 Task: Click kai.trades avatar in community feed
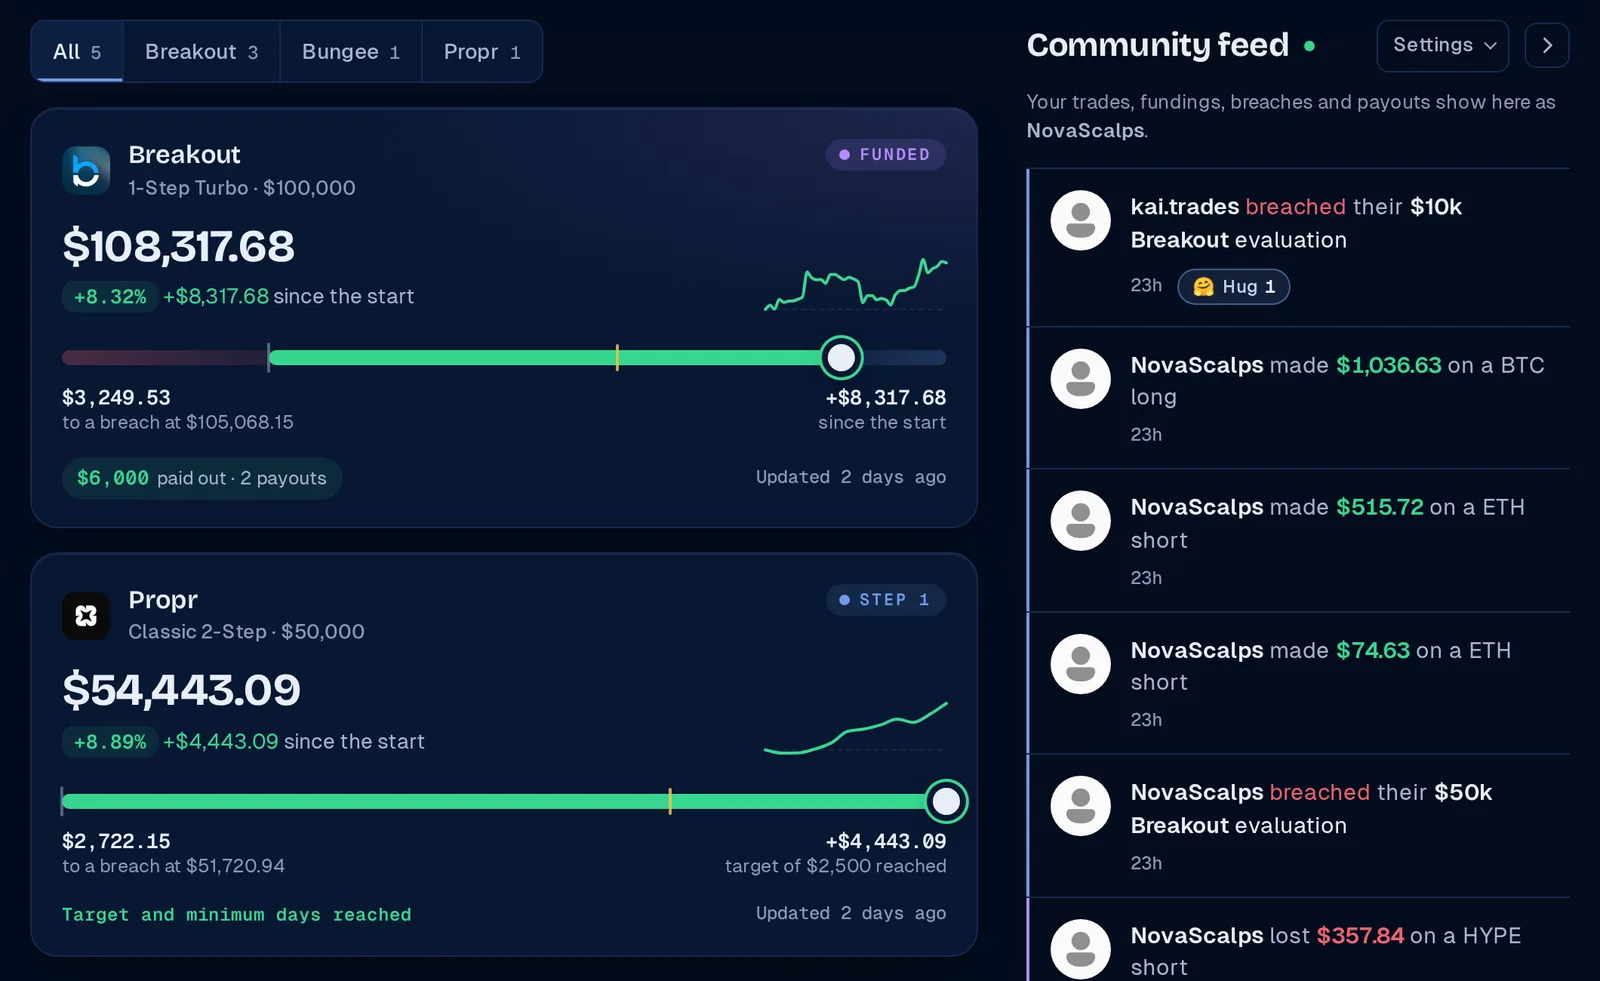(x=1080, y=220)
